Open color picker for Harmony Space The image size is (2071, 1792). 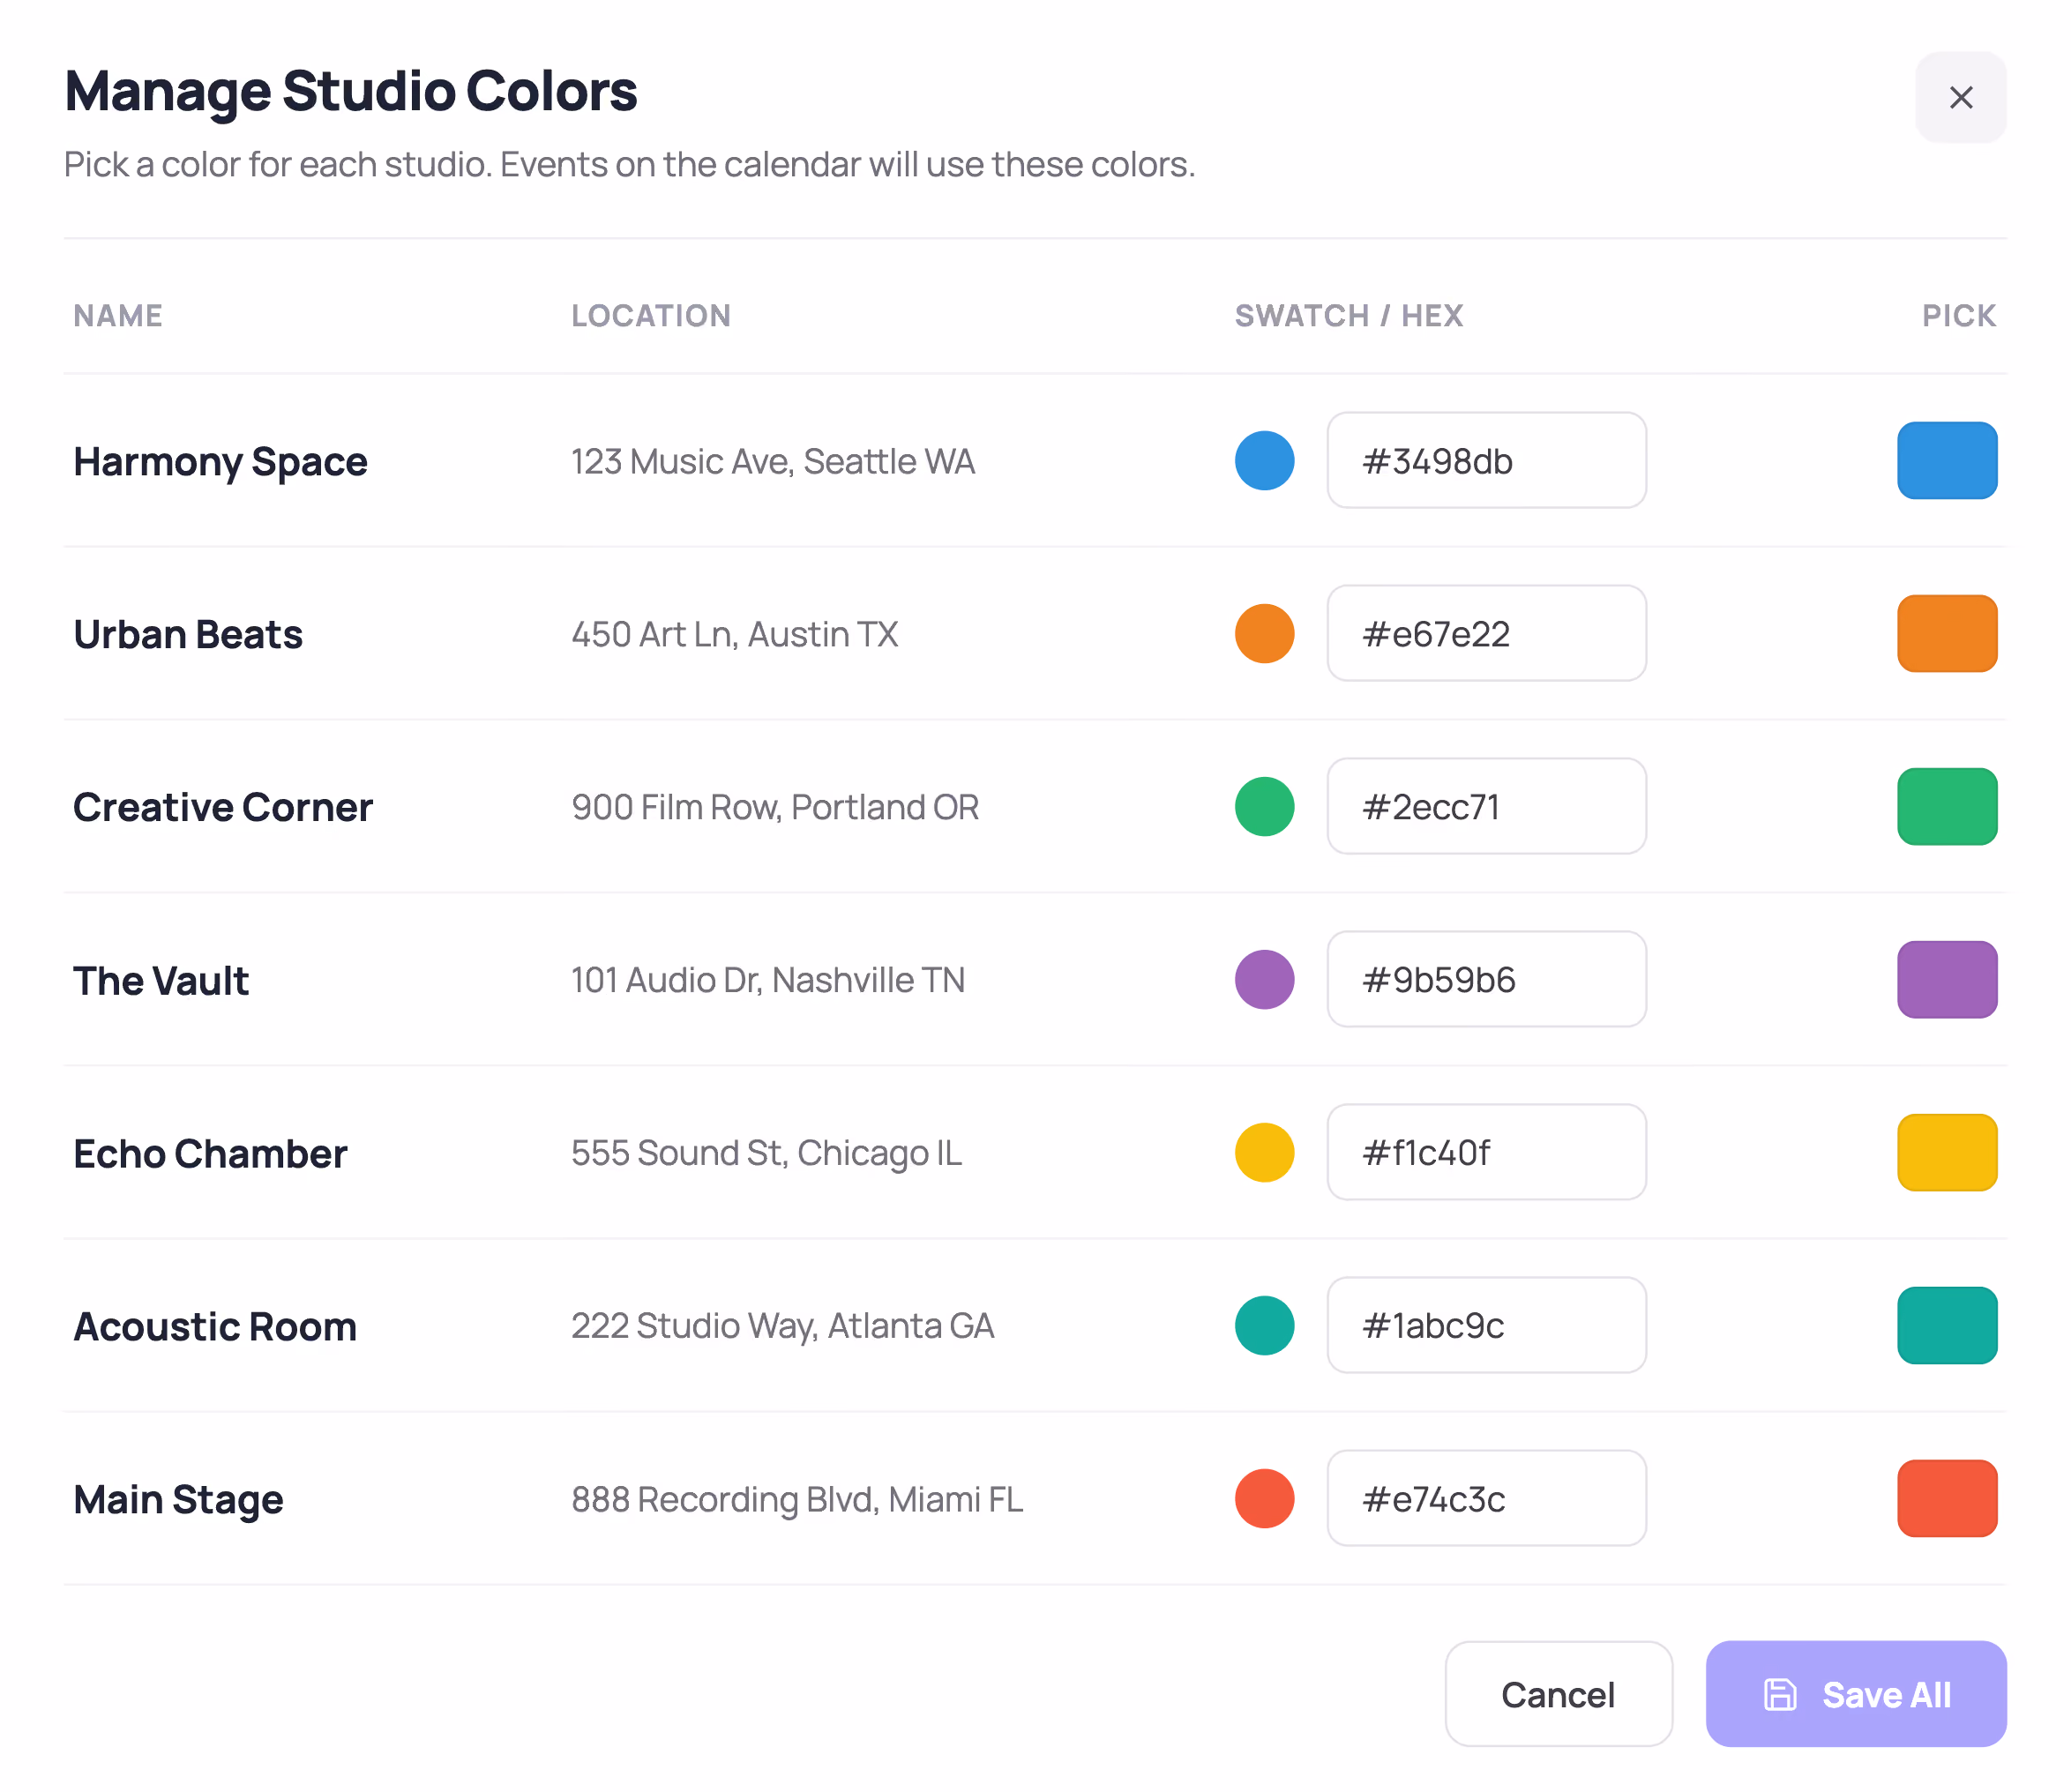click(x=1947, y=460)
